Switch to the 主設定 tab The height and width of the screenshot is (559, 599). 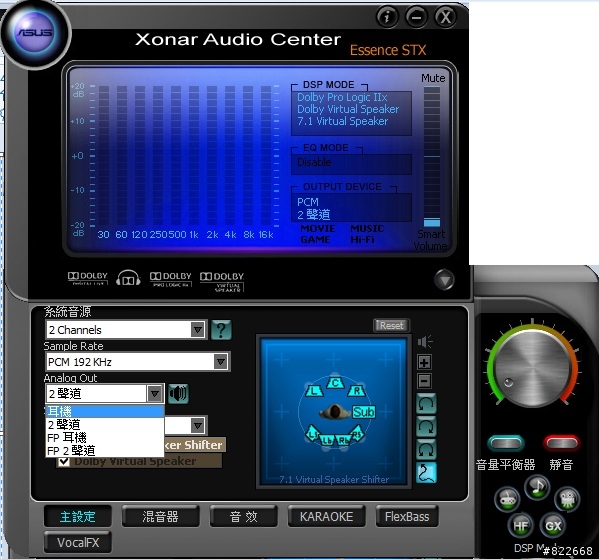pyautogui.click(x=78, y=516)
